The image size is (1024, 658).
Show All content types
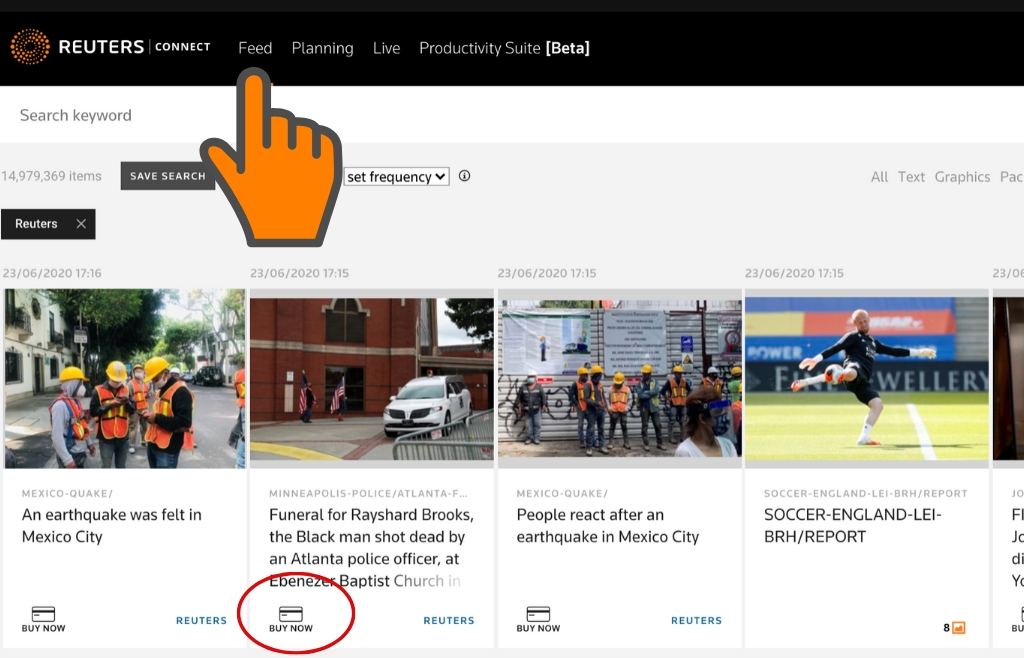(879, 177)
